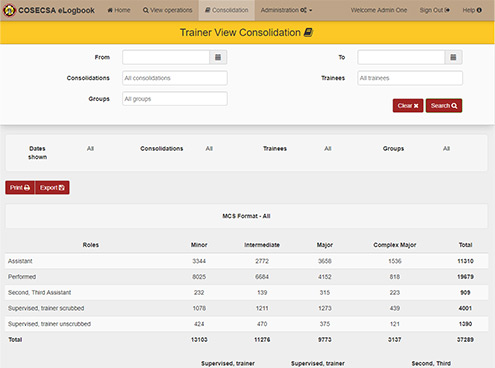
Task: Print the consolidation report
Action: (x=20, y=188)
